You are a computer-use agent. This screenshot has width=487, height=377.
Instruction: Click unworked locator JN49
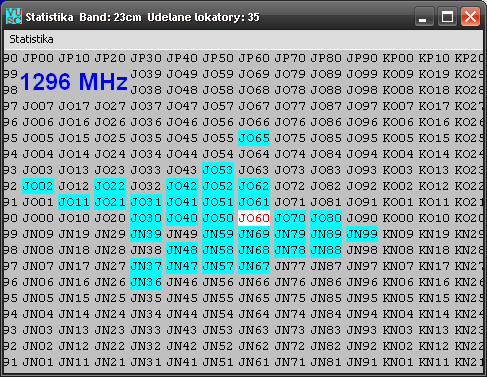coord(182,234)
